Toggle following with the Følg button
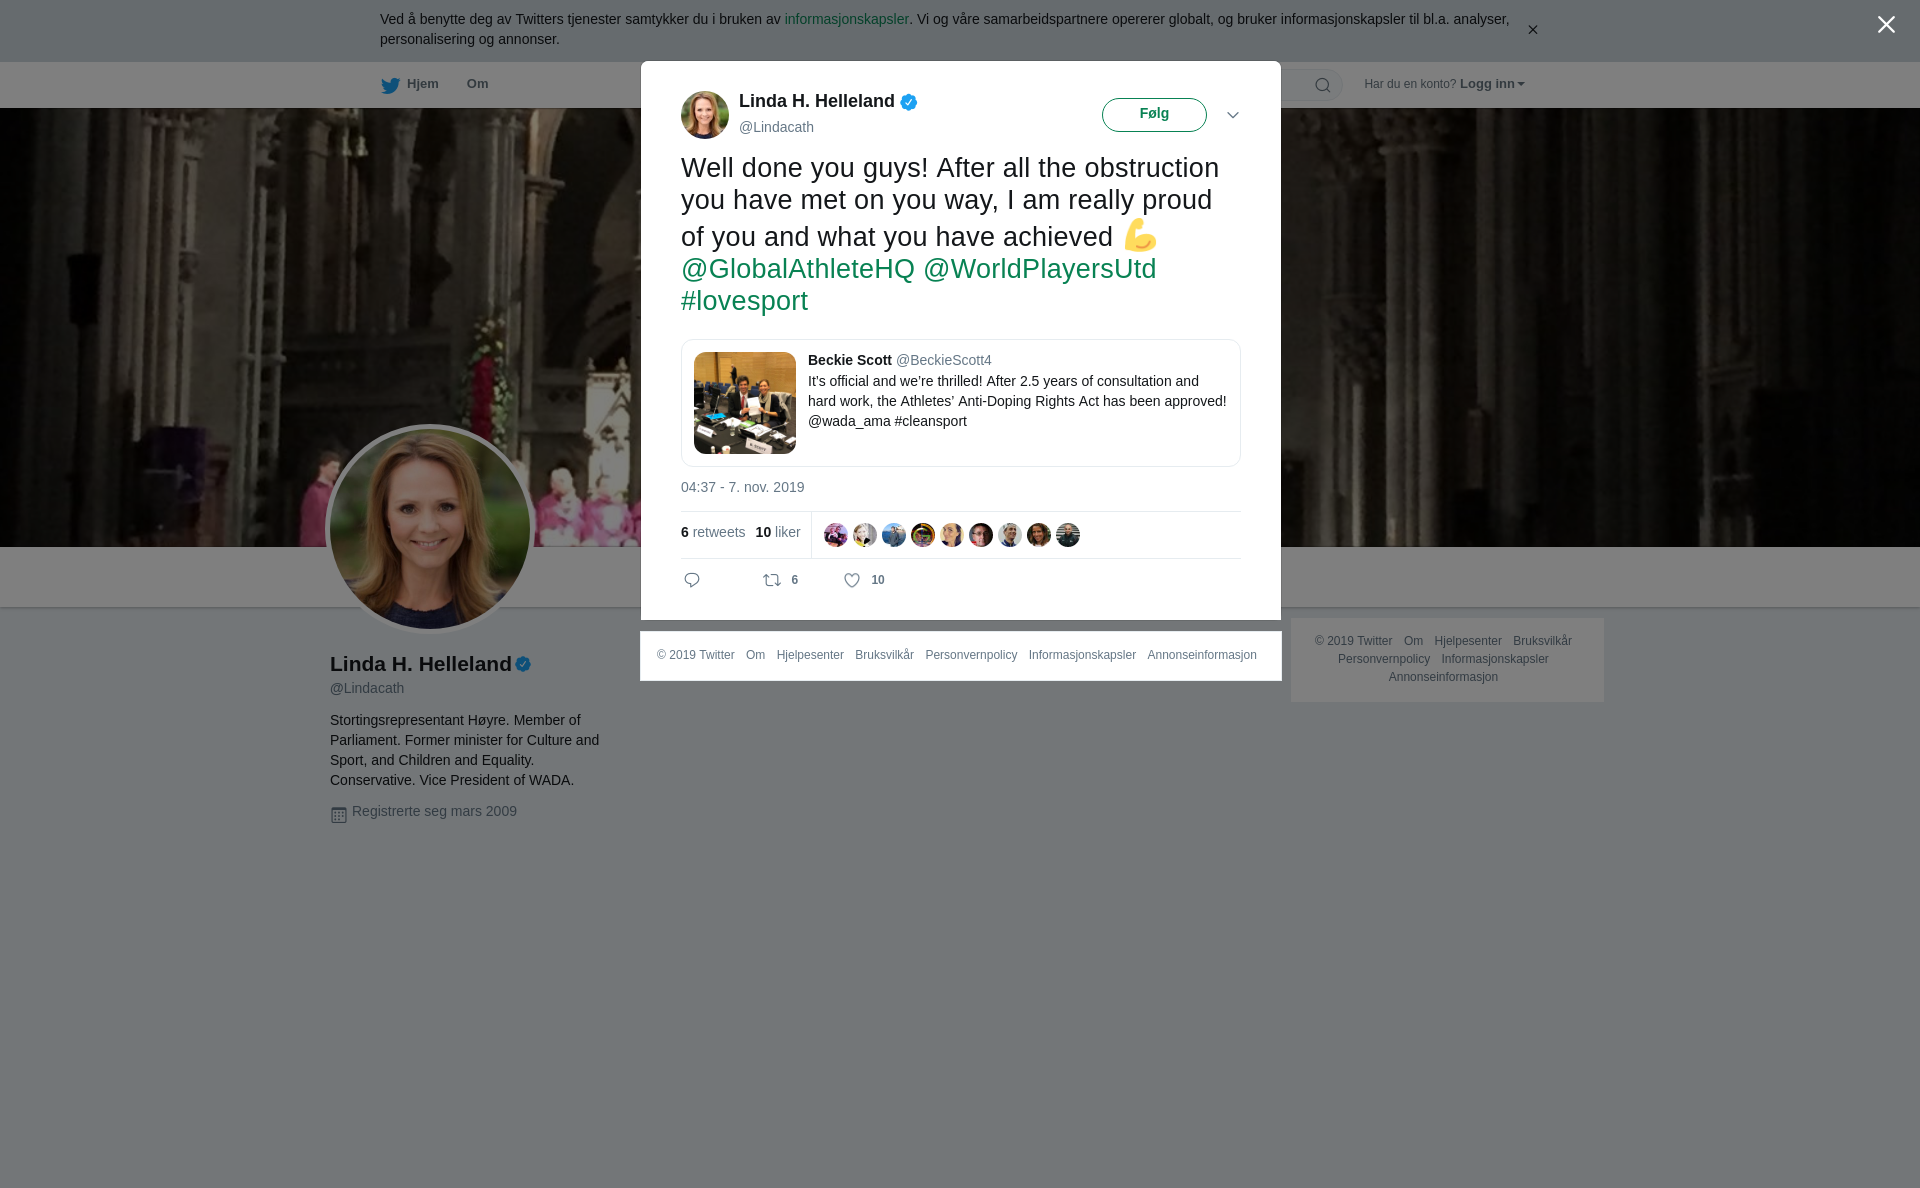The width and height of the screenshot is (1920, 1188). pos(1154,115)
